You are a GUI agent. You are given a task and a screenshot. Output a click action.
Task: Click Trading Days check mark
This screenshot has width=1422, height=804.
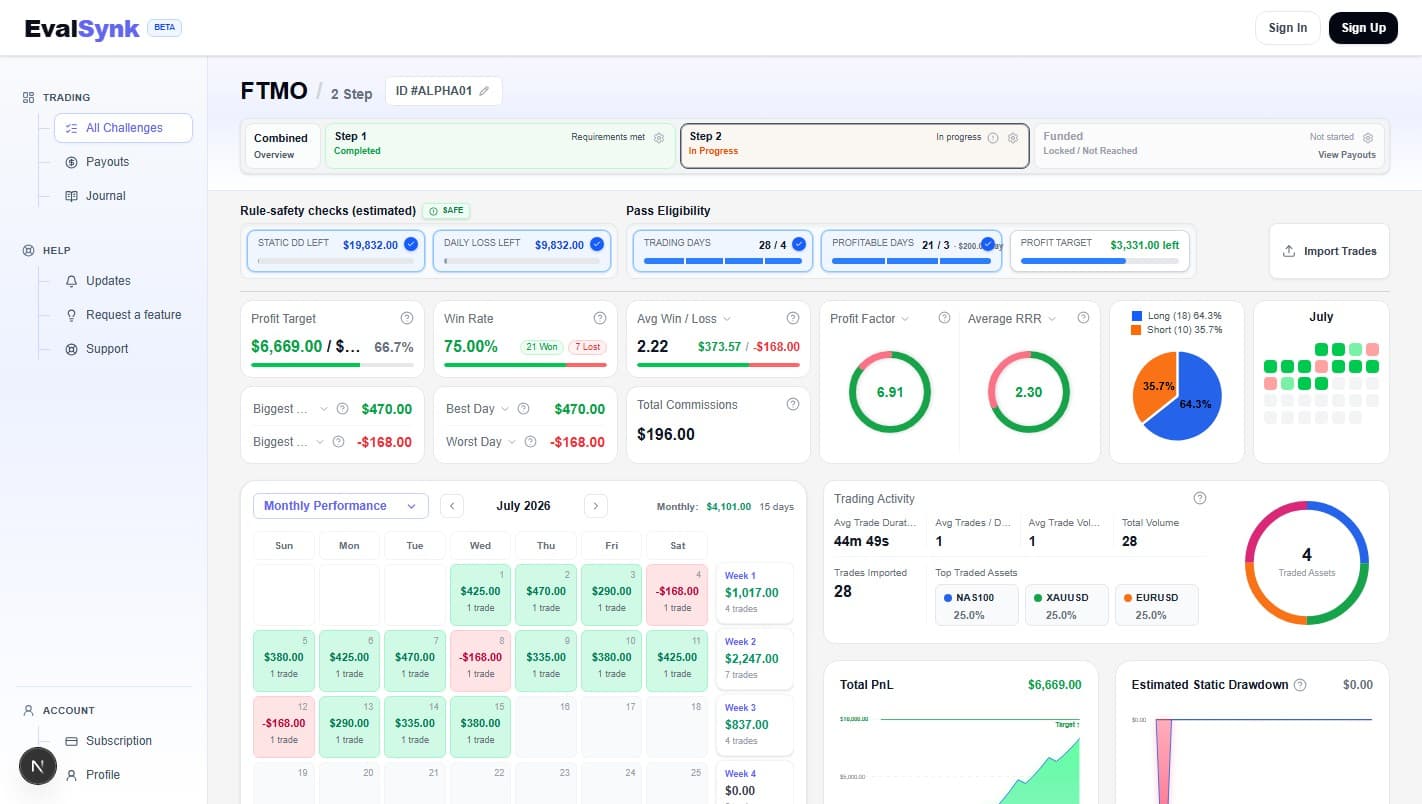(799, 243)
